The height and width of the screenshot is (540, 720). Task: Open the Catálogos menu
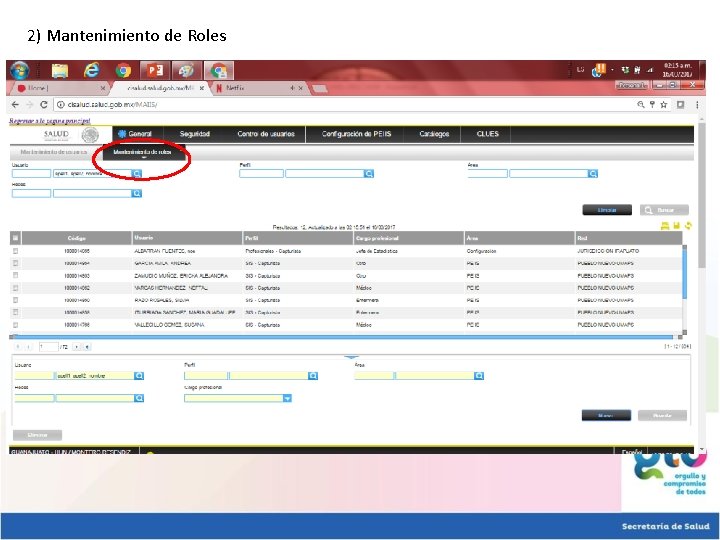(x=434, y=134)
